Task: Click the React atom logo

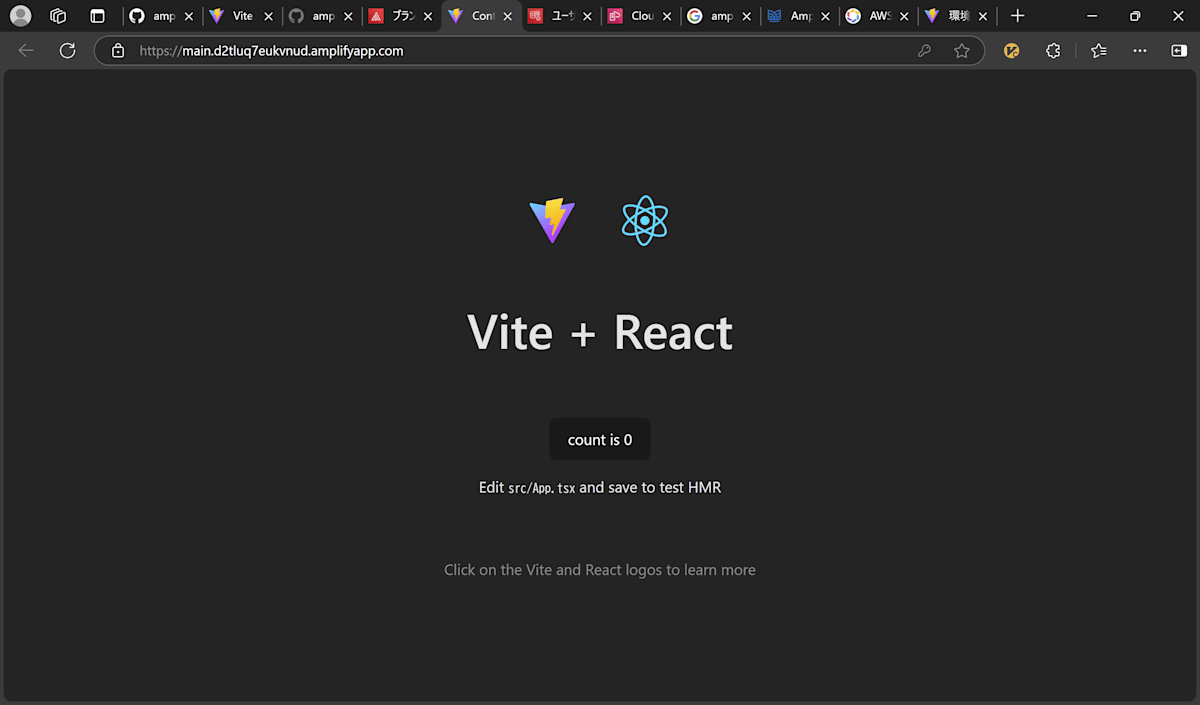Action: click(x=645, y=221)
